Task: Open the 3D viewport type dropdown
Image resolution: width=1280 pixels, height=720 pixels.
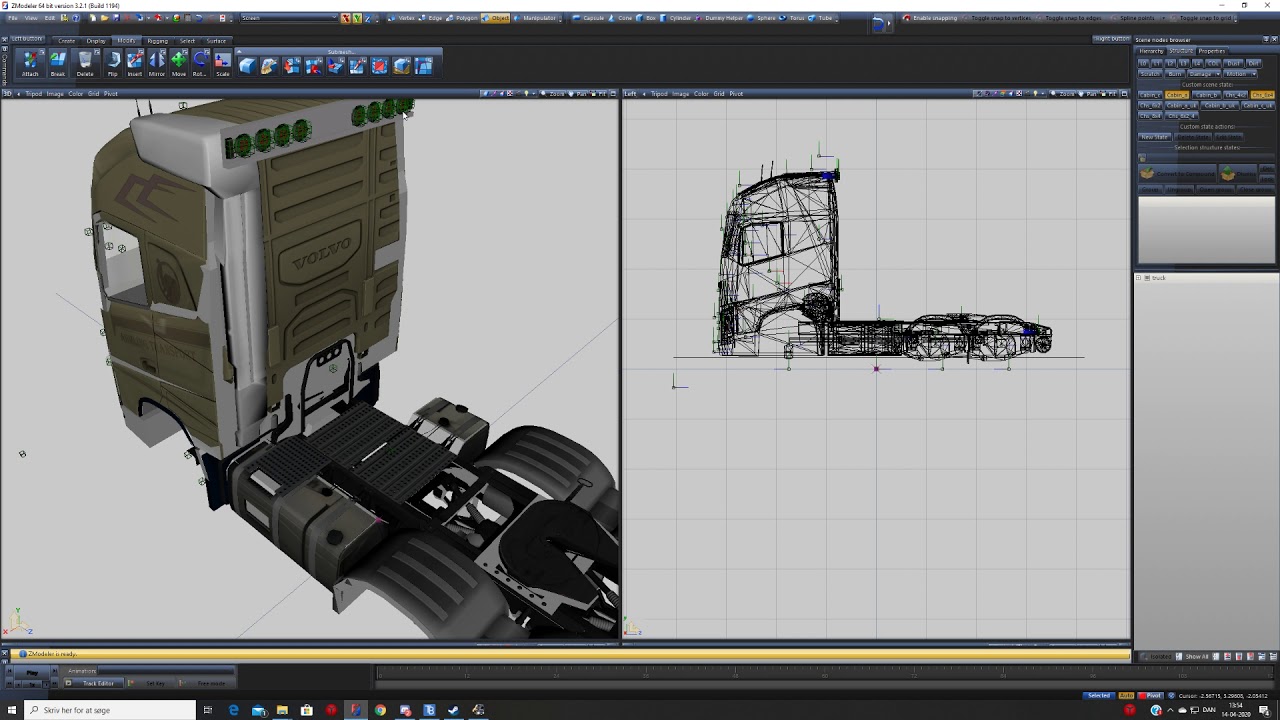Action: (x=8, y=94)
